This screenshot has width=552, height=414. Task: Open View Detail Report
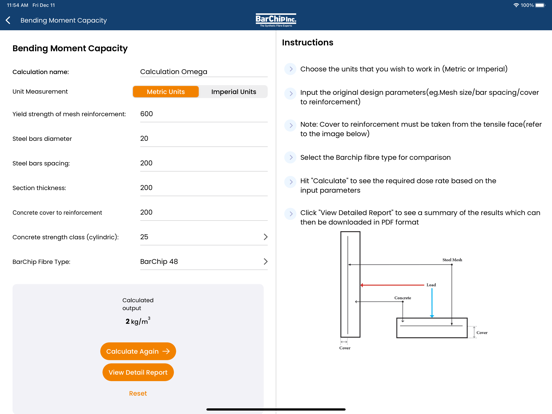pyautogui.click(x=138, y=372)
